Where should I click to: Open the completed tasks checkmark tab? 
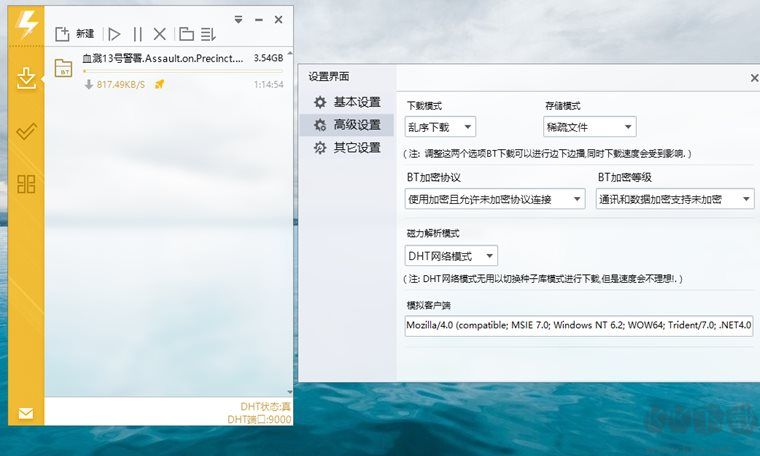pyautogui.click(x=26, y=131)
